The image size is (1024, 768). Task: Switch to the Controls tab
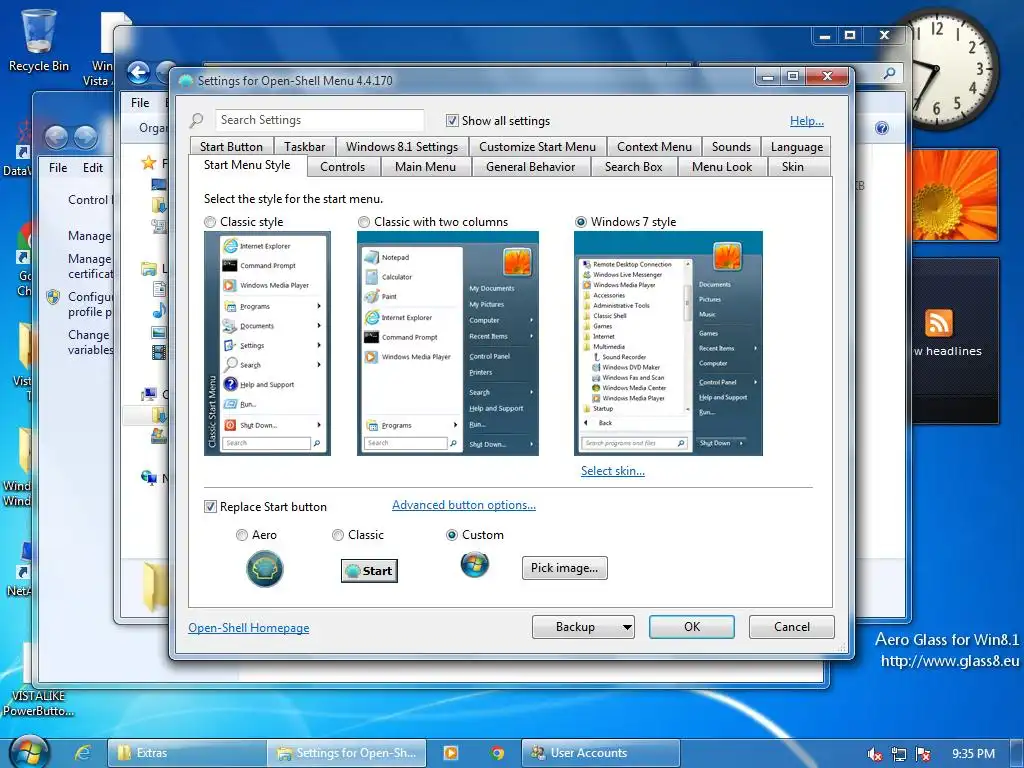[x=342, y=167]
